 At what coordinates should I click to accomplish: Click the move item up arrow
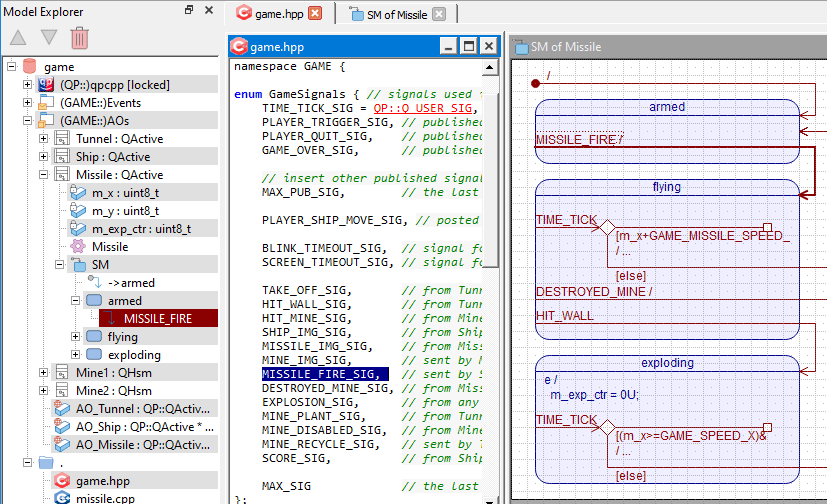18,38
